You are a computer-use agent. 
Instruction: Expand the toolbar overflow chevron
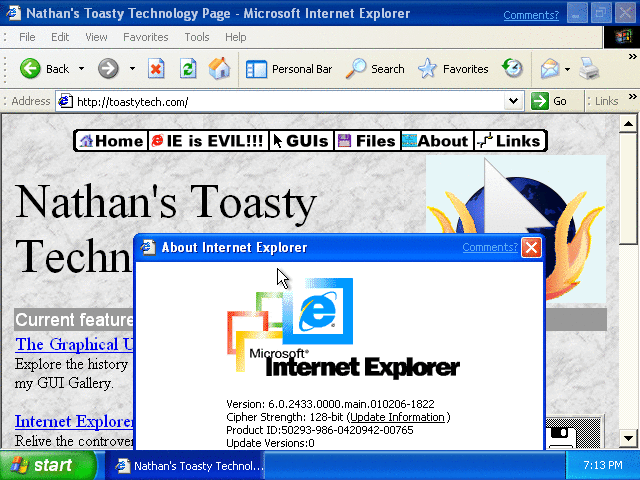pyautogui.click(x=632, y=57)
